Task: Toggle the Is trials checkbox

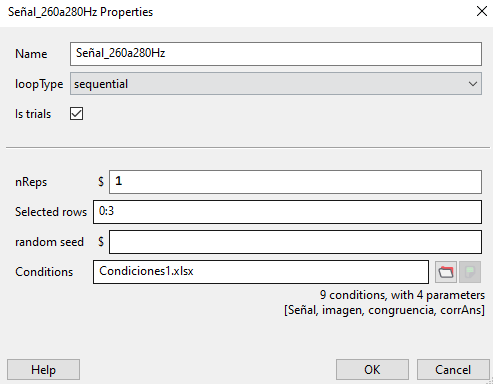Action: tap(76, 114)
